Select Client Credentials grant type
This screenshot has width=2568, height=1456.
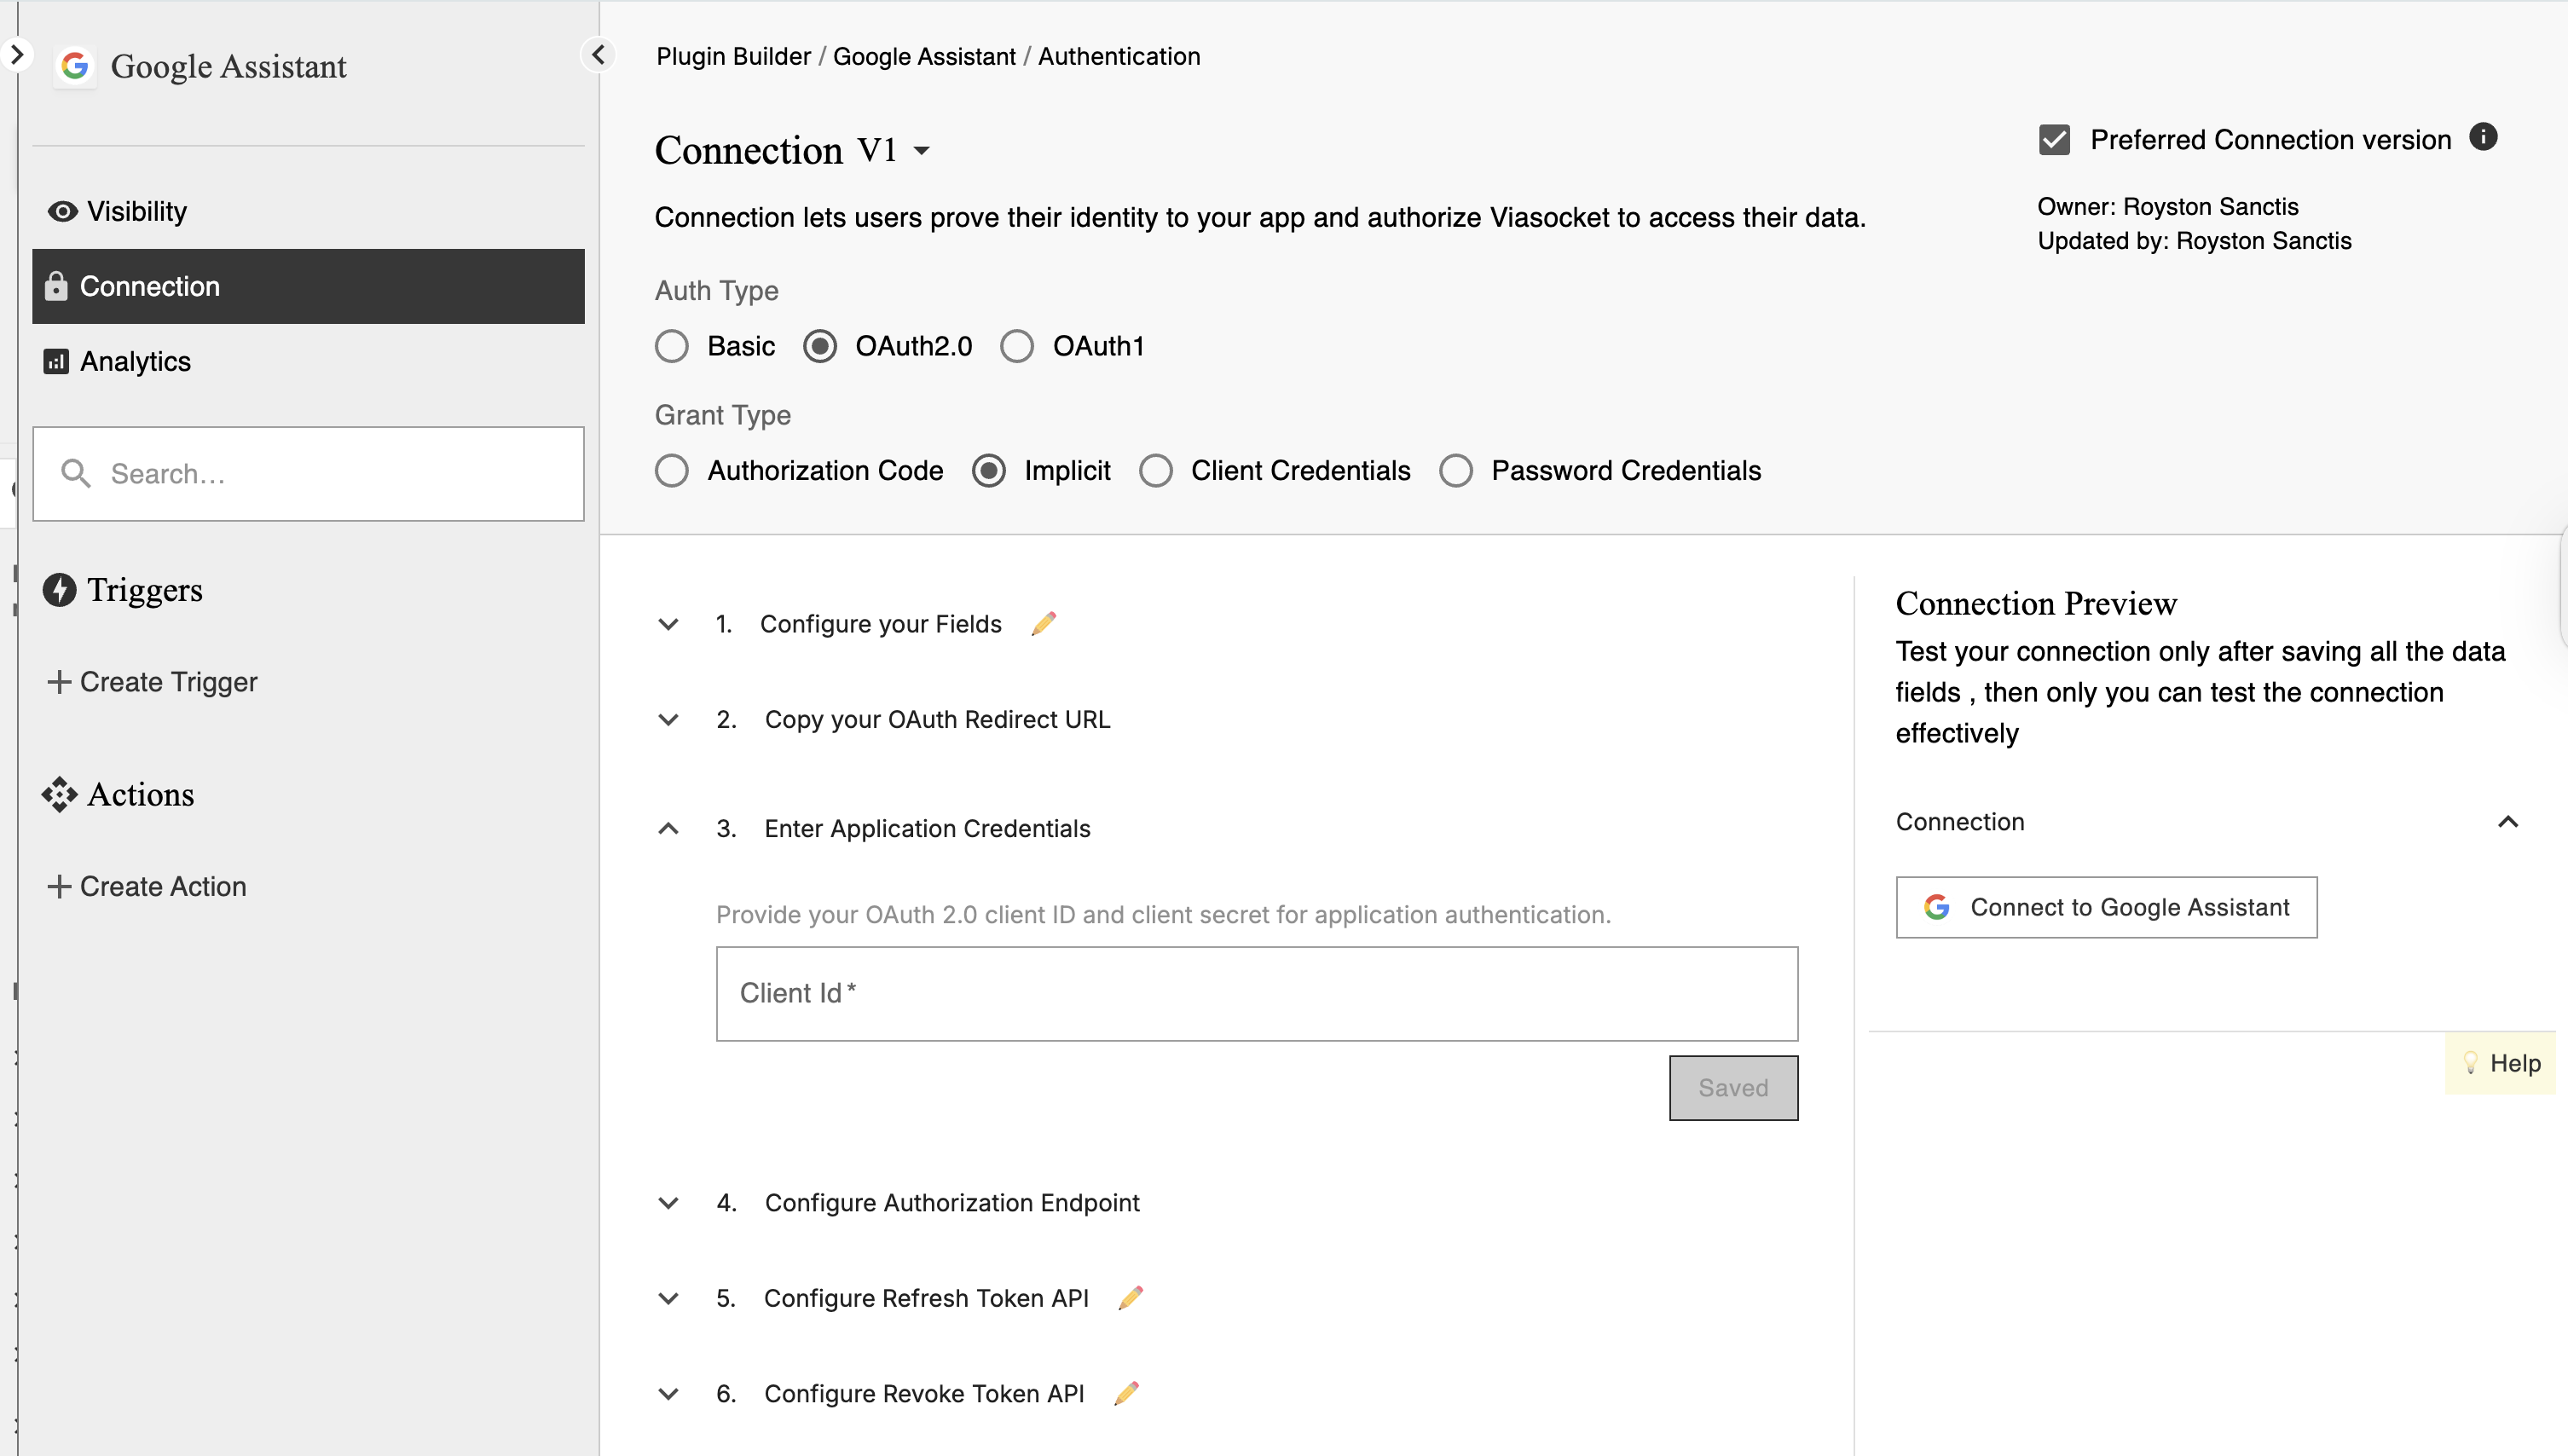[x=1156, y=471]
